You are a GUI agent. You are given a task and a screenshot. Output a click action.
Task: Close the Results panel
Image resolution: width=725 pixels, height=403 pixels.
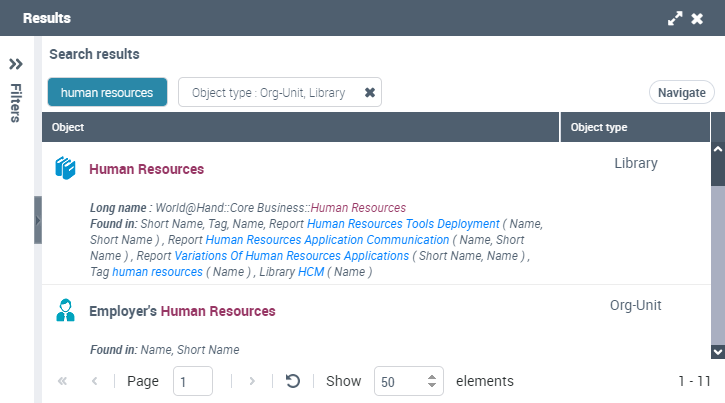(x=697, y=18)
